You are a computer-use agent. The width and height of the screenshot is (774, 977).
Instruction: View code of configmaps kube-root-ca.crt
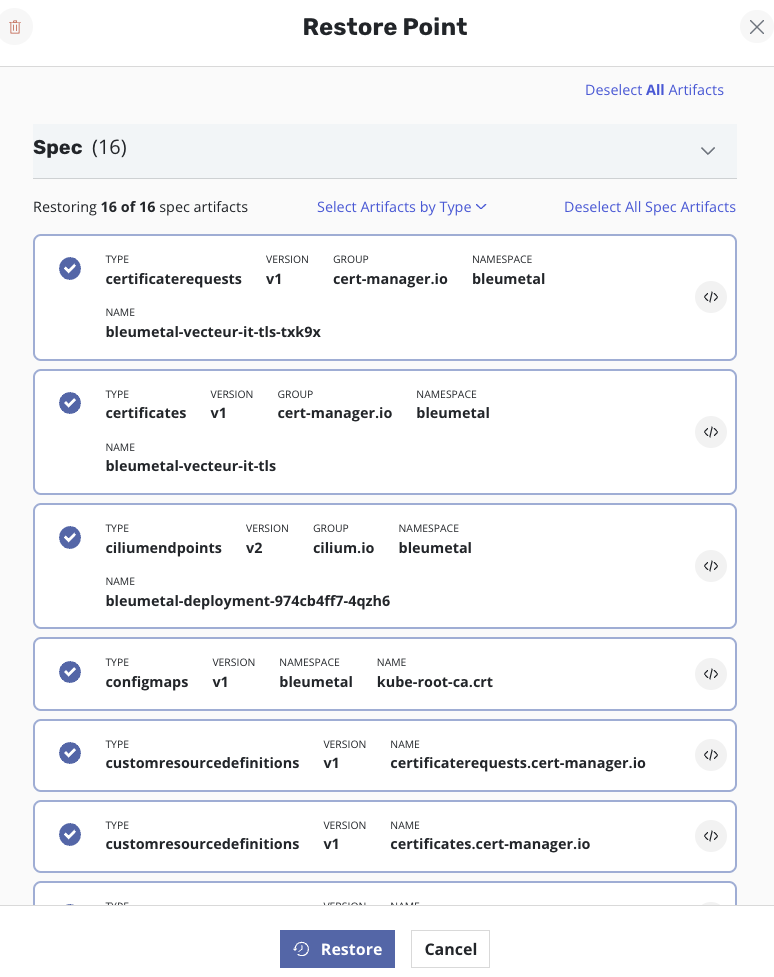pyautogui.click(x=710, y=674)
